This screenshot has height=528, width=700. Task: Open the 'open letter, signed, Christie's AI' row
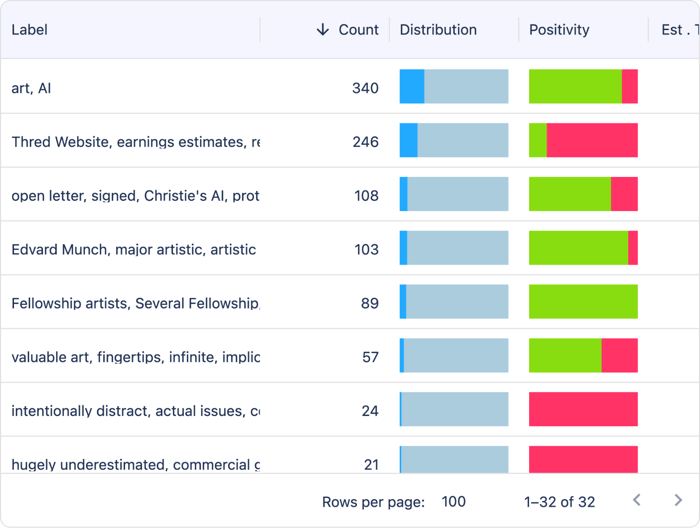135,196
